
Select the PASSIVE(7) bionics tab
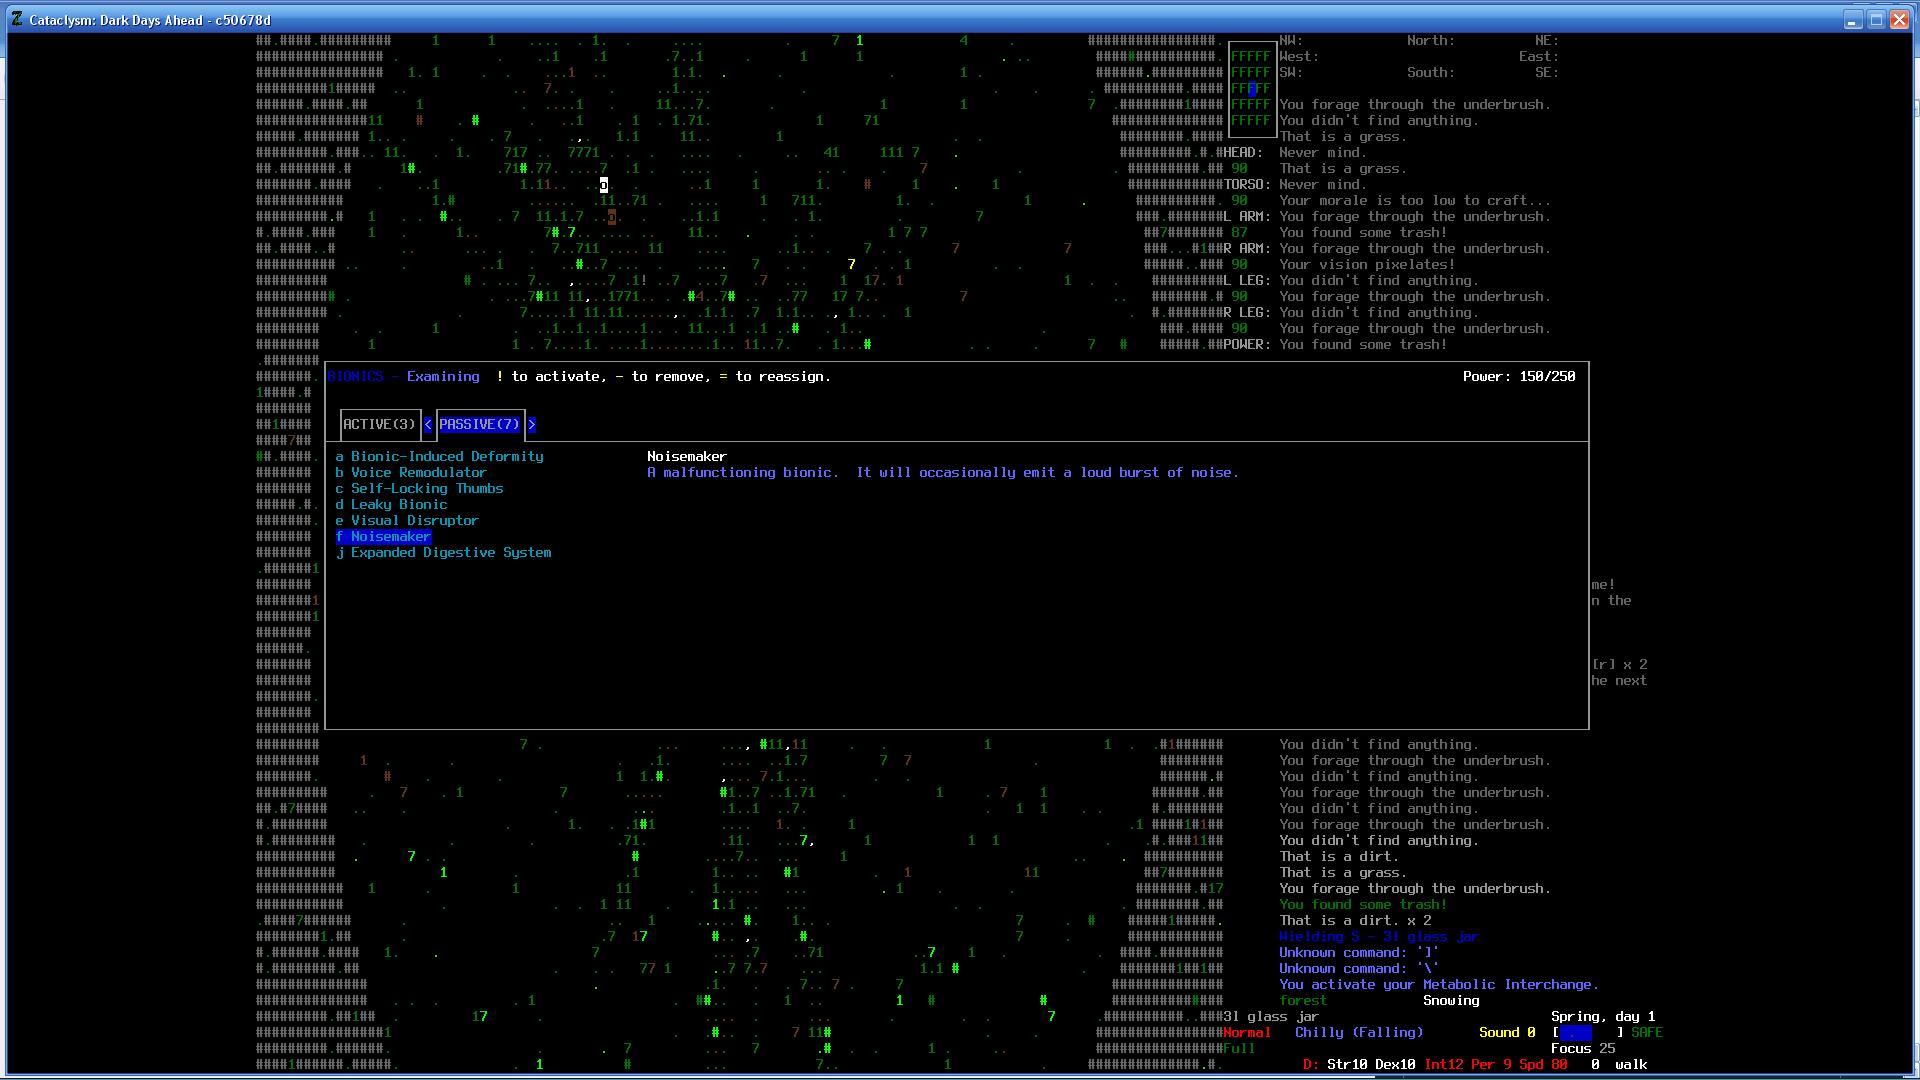[x=479, y=425]
